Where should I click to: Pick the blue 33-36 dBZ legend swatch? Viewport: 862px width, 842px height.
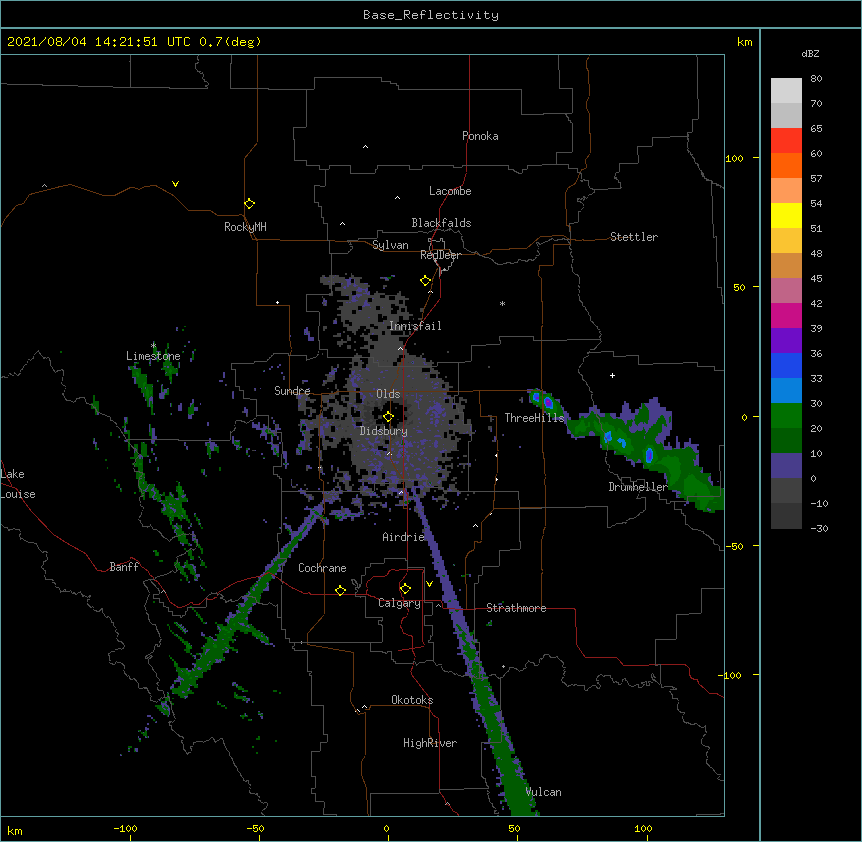(786, 365)
